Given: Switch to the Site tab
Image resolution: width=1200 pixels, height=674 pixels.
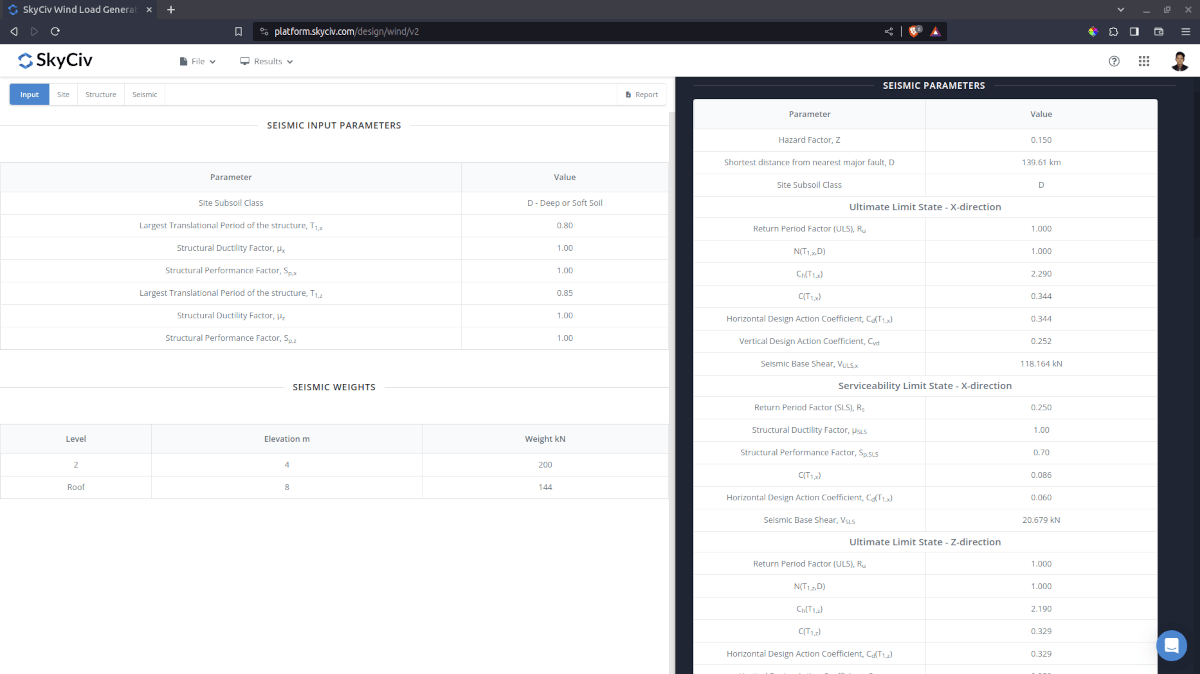Looking at the screenshot, I should click(x=63, y=94).
